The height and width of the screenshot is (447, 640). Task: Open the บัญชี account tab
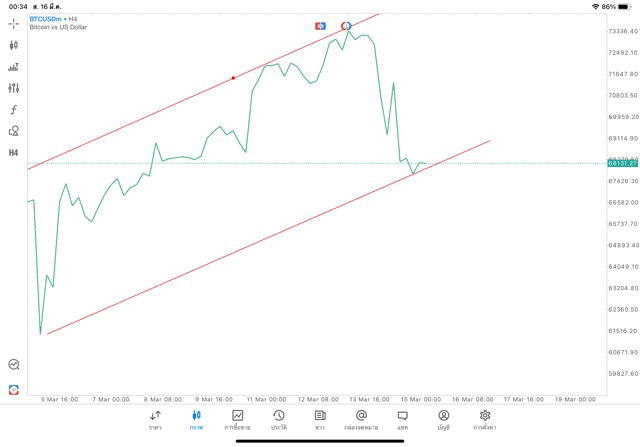pyautogui.click(x=443, y=420)
